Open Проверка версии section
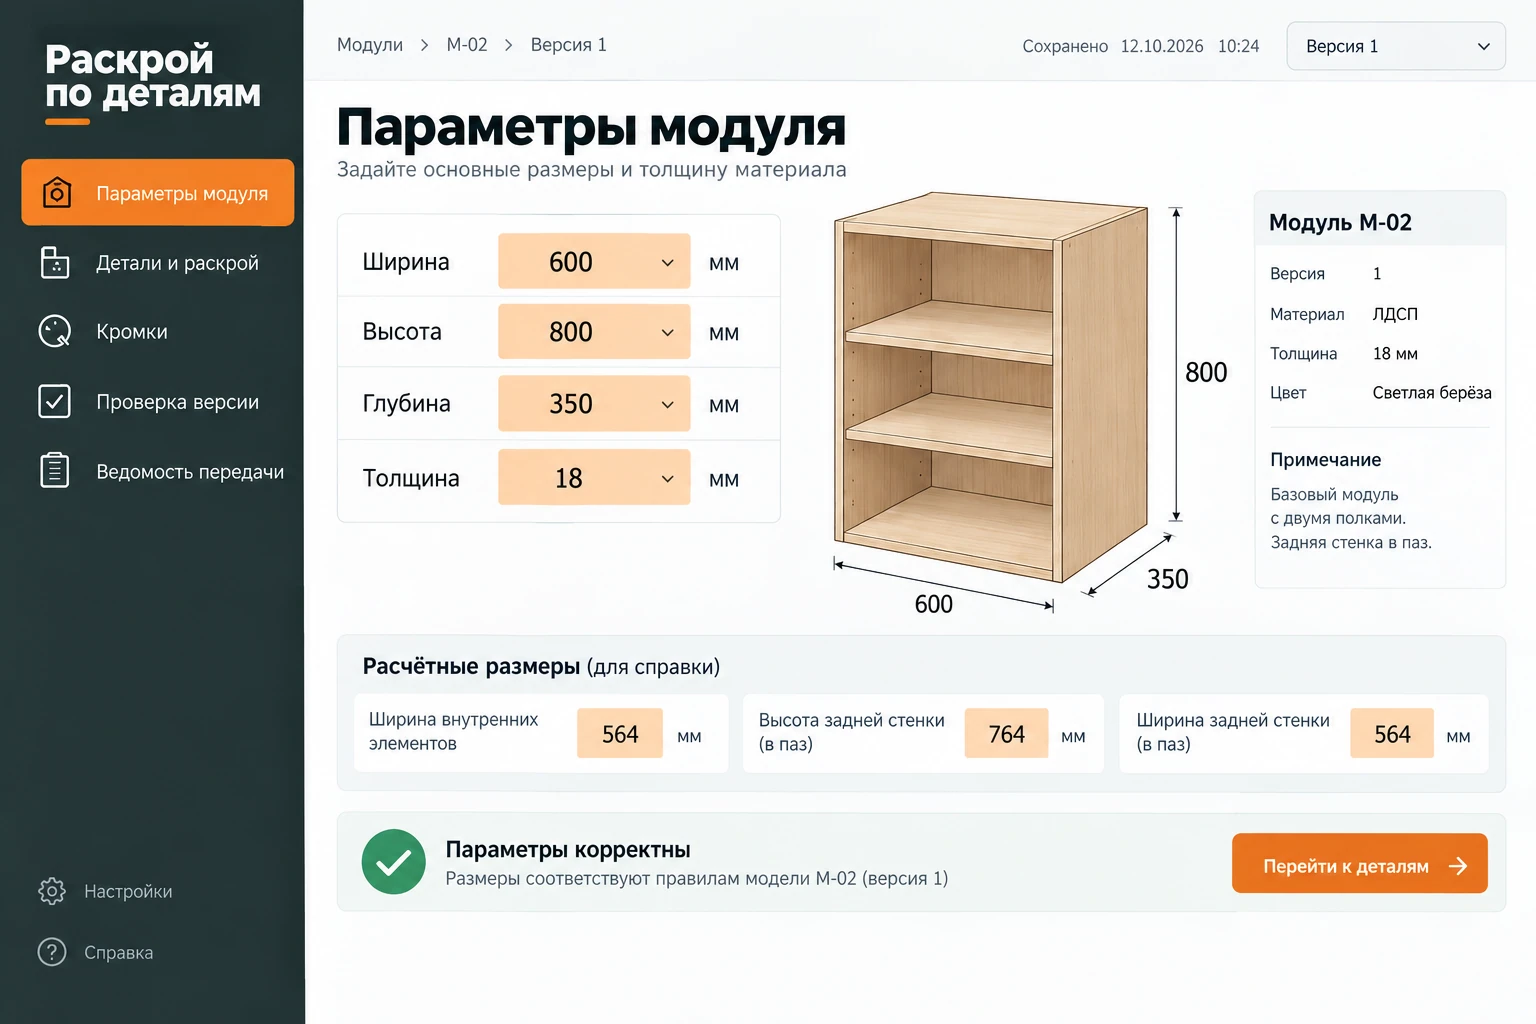This screenshot has width=1536, height=1024. pos(158,402)
